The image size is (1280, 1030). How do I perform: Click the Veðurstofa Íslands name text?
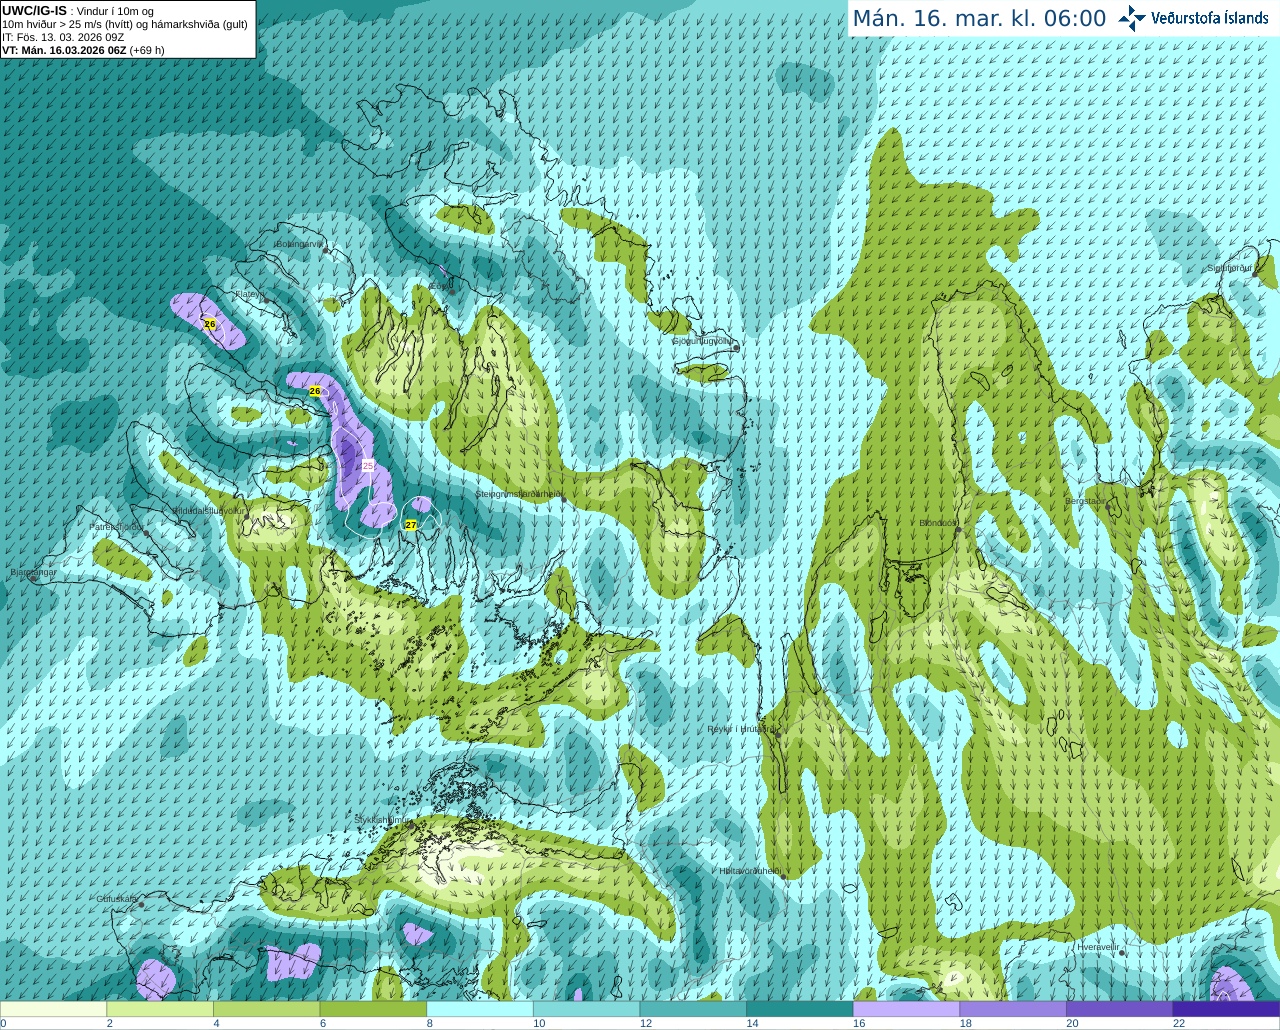point(1209,18)
